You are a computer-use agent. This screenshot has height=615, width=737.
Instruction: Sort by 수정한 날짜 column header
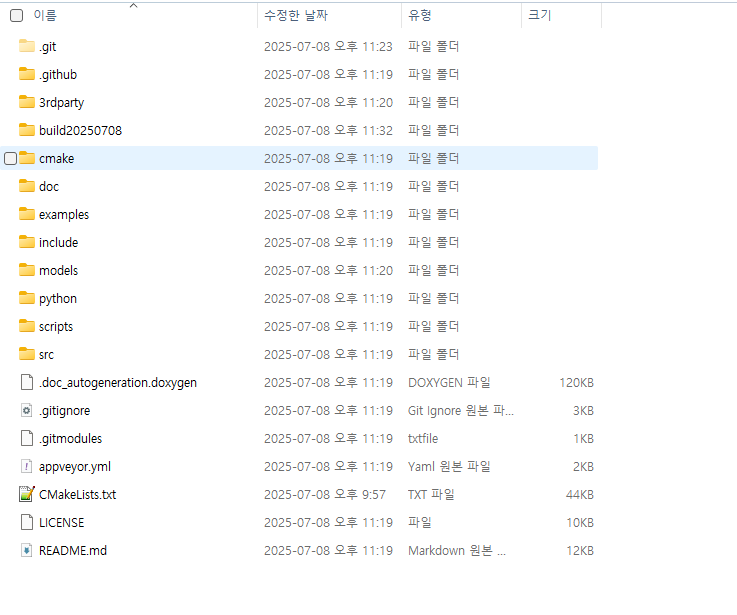point(296,16)
